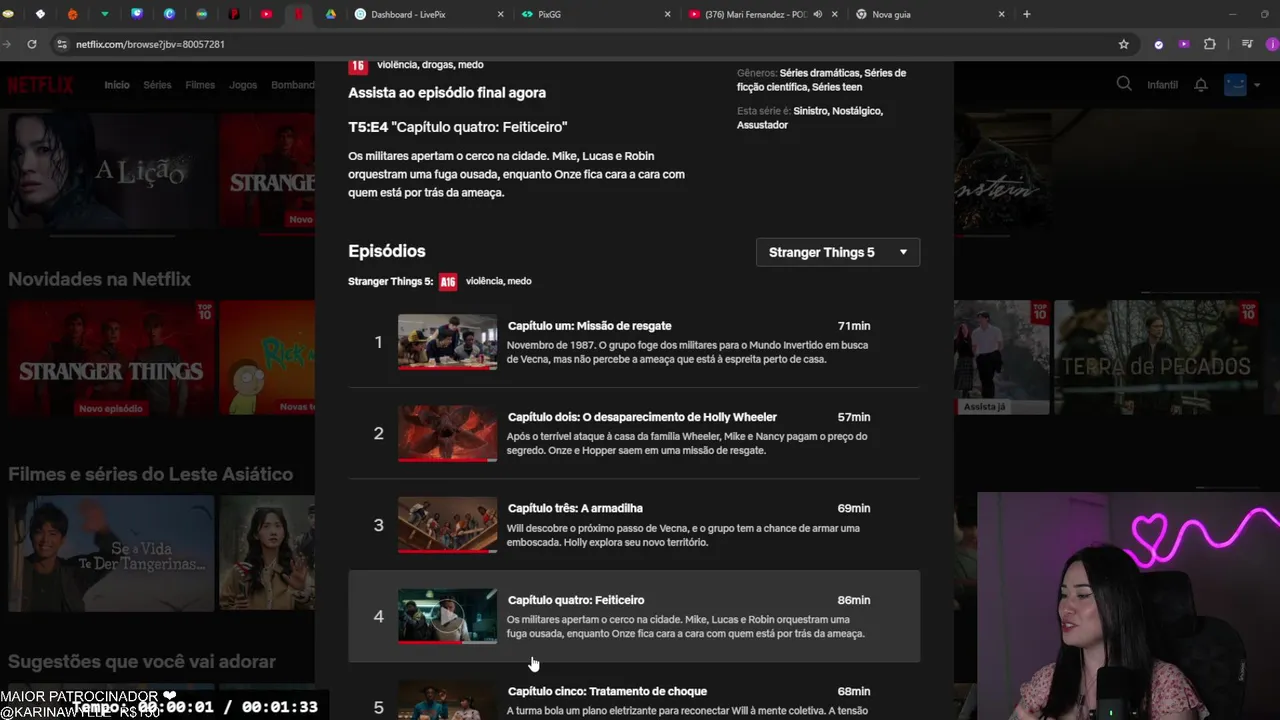Play episode 4 Feiticeiro via play icon
The image size is (1280, 720).
click(447, 616)
